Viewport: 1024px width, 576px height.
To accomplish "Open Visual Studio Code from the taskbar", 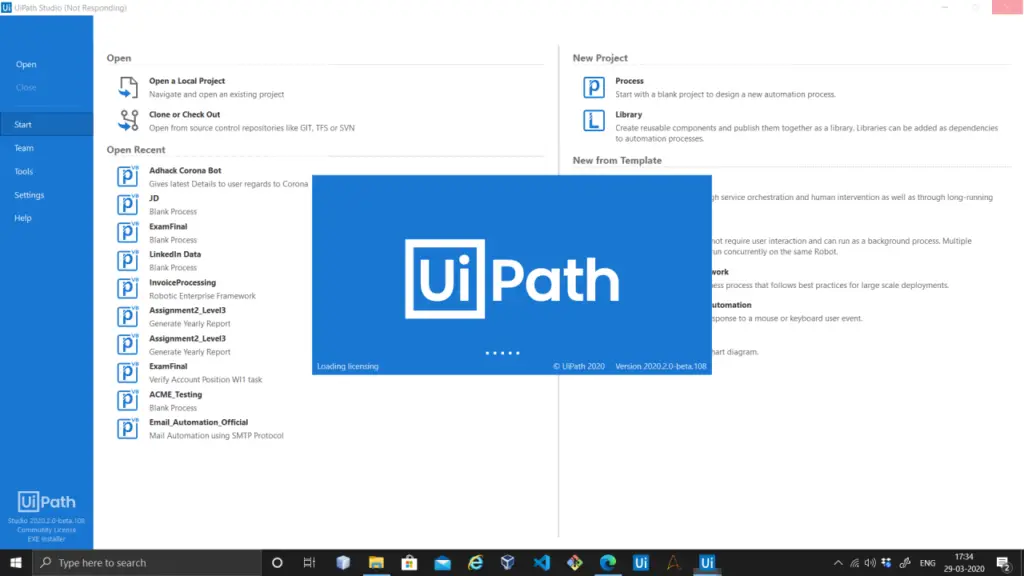I will [x=541, y=562].
